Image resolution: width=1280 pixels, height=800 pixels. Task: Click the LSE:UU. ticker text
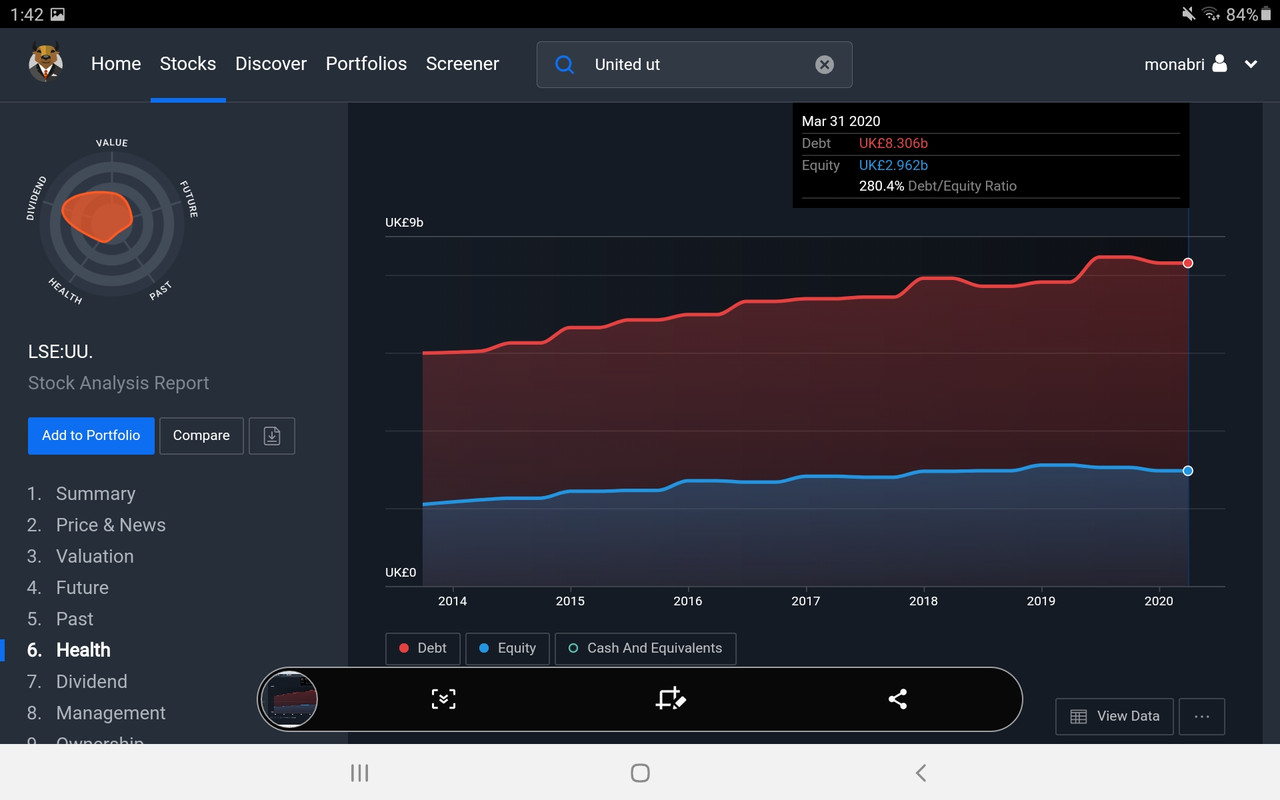click(x=61, y=352)
